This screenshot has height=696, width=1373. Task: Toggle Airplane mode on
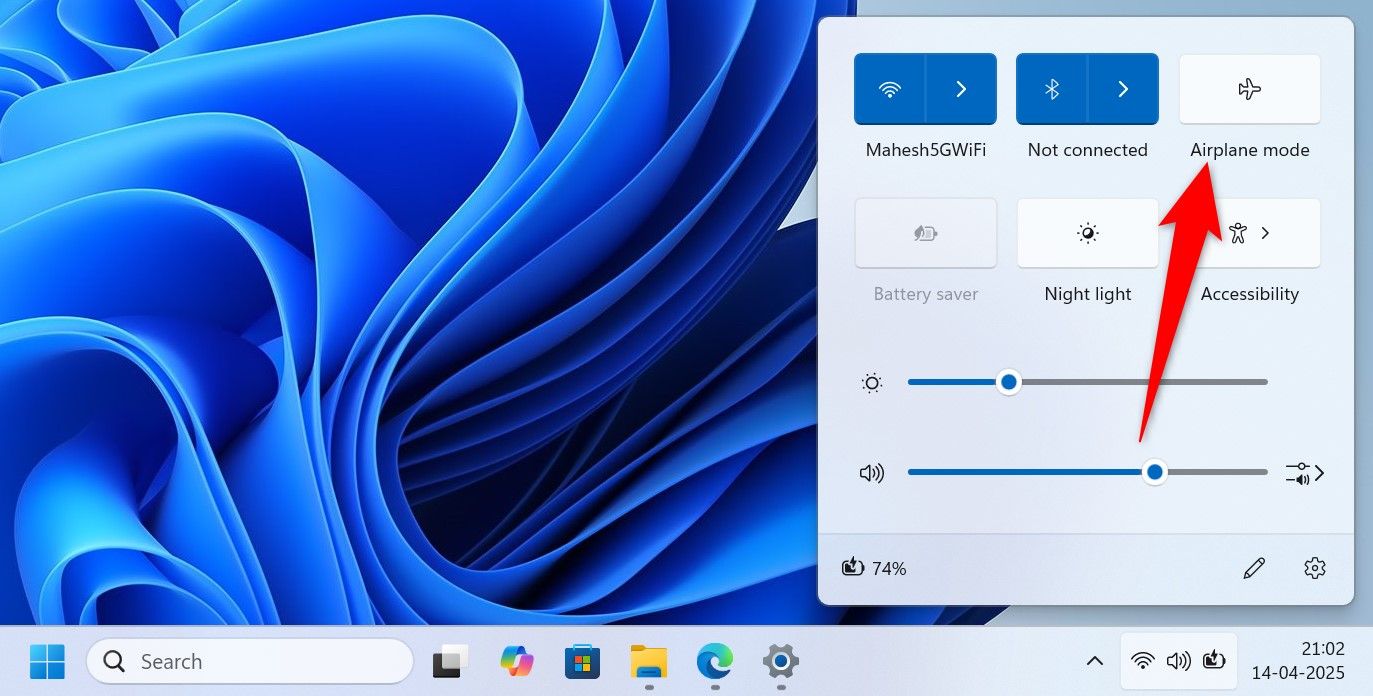(x=1249, y=90)
